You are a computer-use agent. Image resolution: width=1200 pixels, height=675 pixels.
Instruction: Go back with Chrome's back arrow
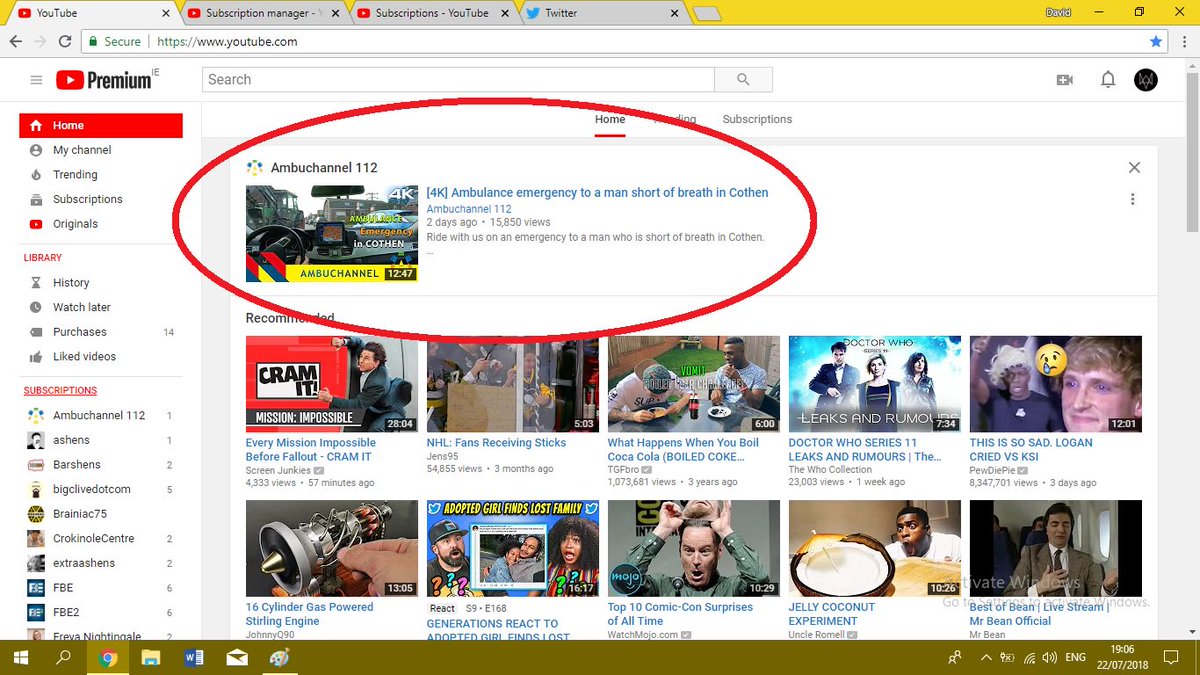15,42
